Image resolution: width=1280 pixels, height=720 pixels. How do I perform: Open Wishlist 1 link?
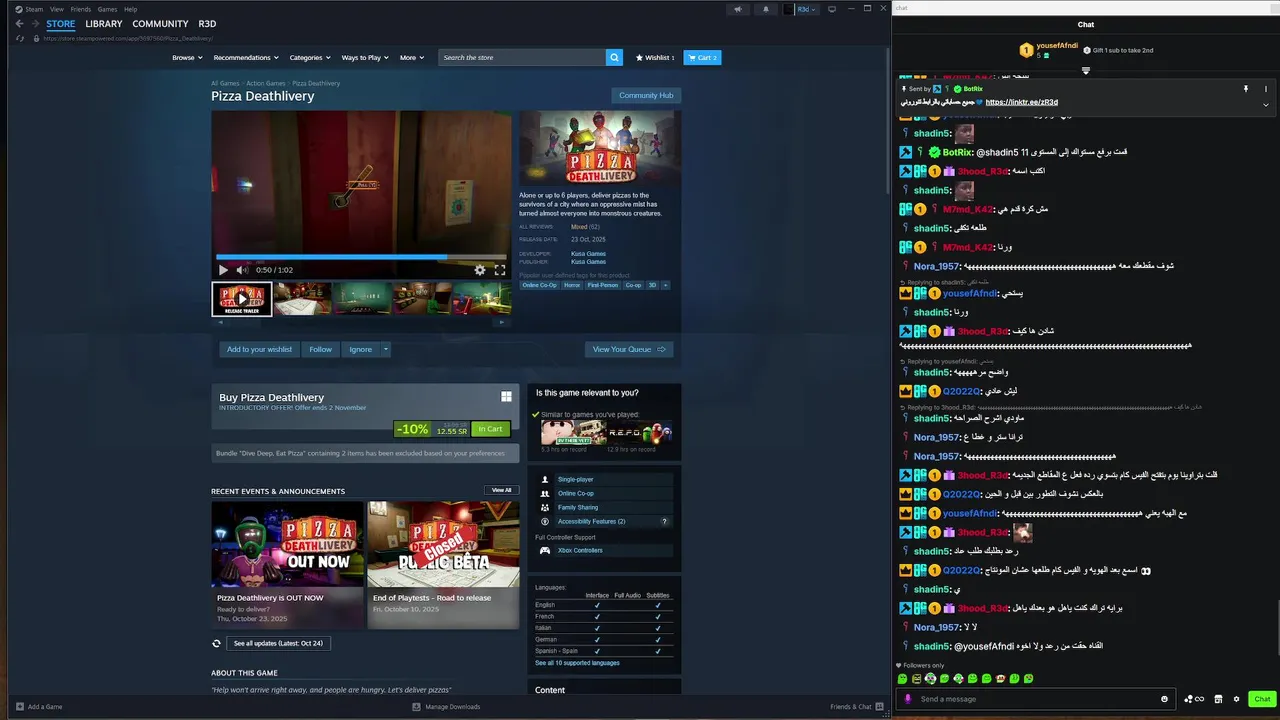(655, 57)
